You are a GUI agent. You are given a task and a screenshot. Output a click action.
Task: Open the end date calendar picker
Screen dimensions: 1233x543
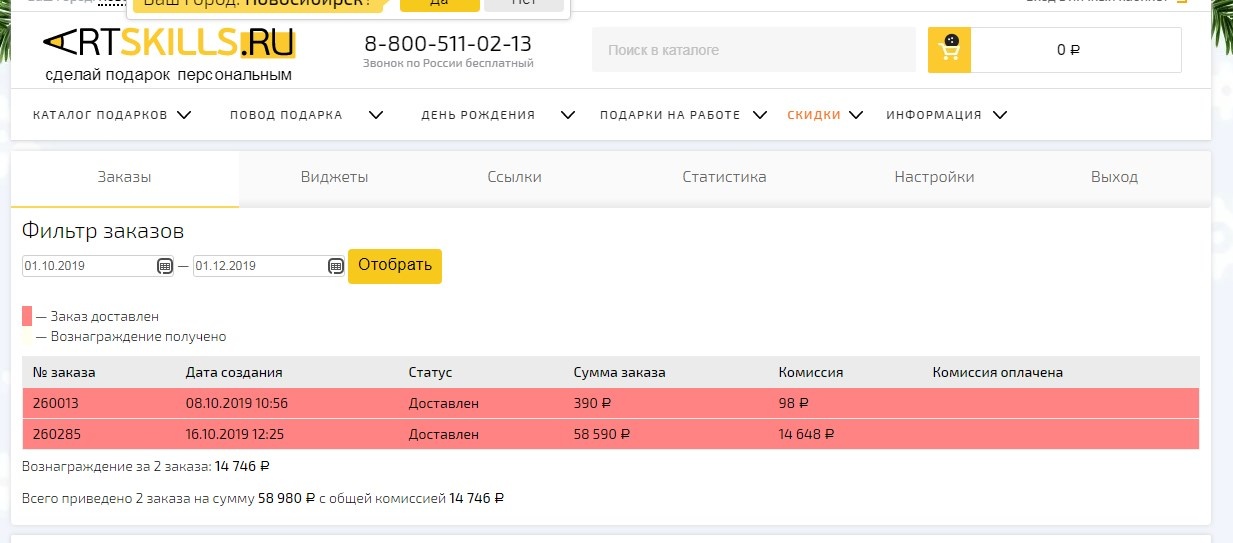pyautogui.click(x=336, y=266)
